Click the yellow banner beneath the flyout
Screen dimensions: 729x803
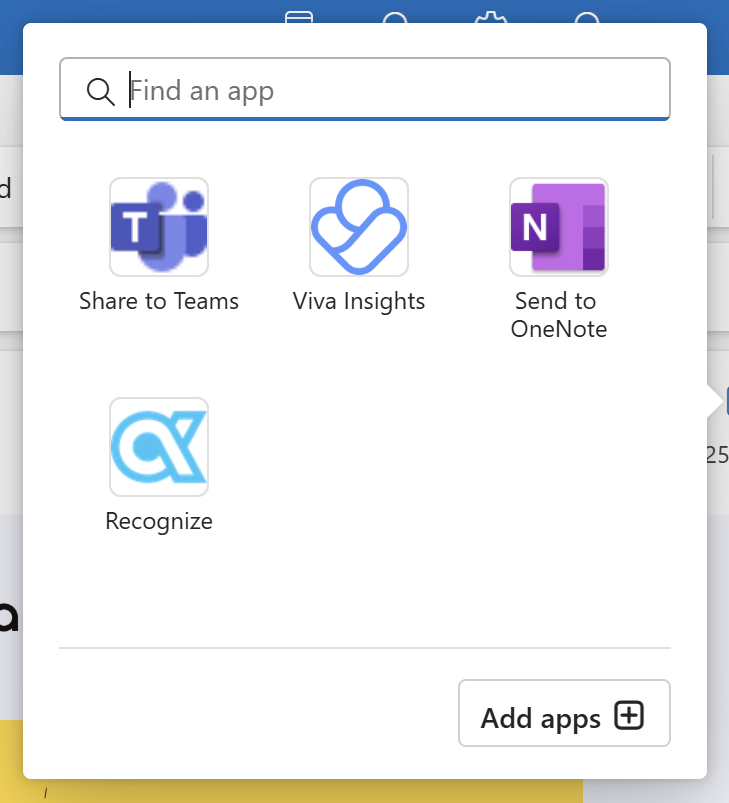point(300,790)
